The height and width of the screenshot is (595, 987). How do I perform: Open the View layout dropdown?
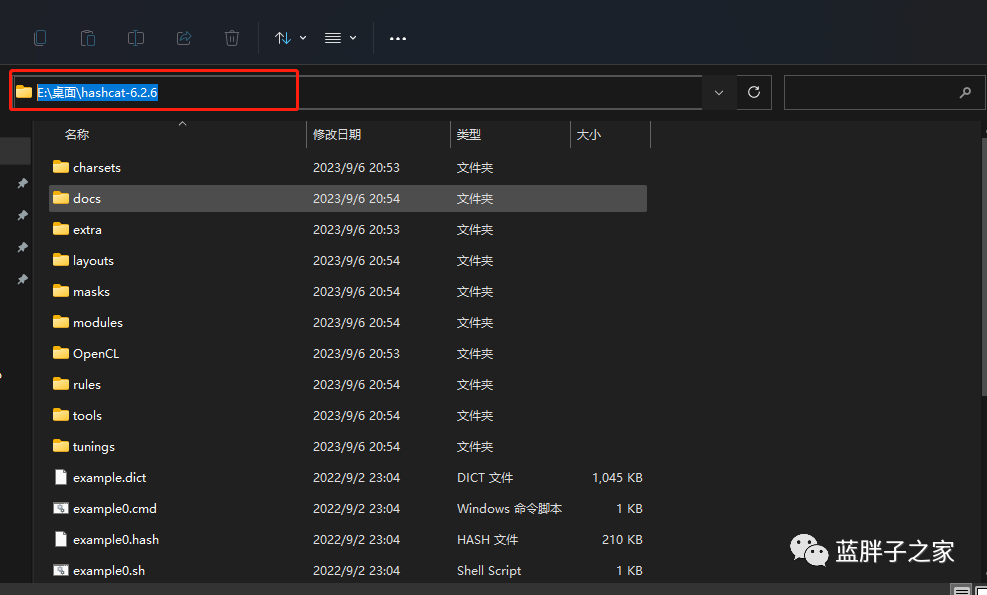tap(341, 38)
